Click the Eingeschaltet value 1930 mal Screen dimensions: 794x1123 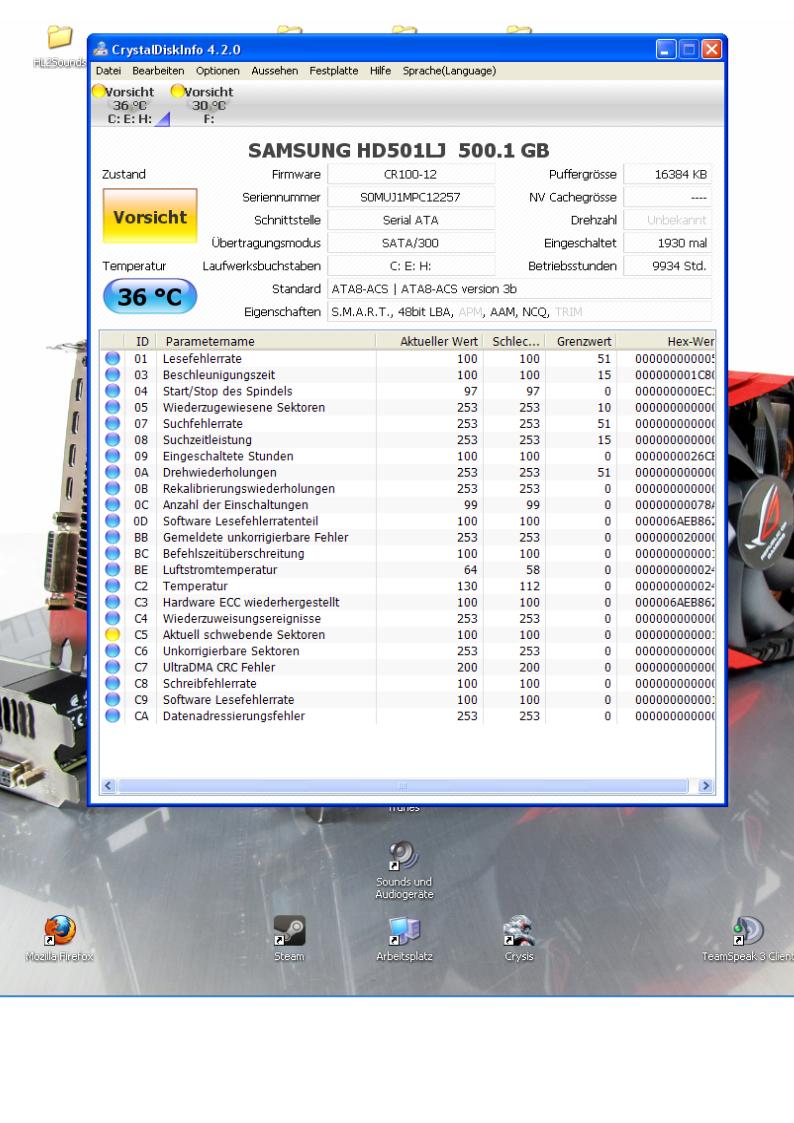(667, 243)
